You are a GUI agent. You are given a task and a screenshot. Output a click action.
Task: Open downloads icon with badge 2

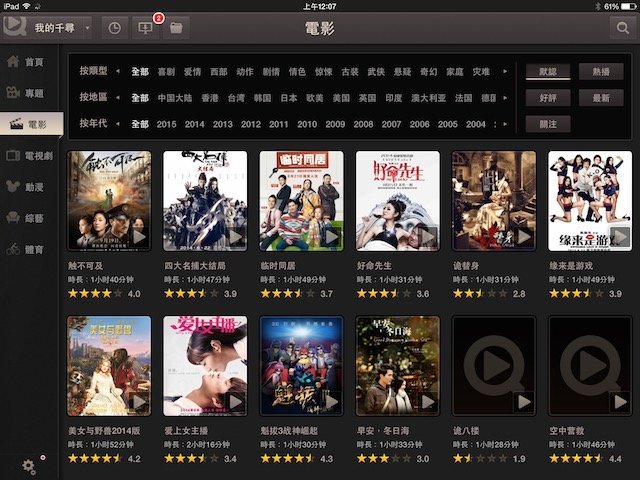tap(145, 27)
